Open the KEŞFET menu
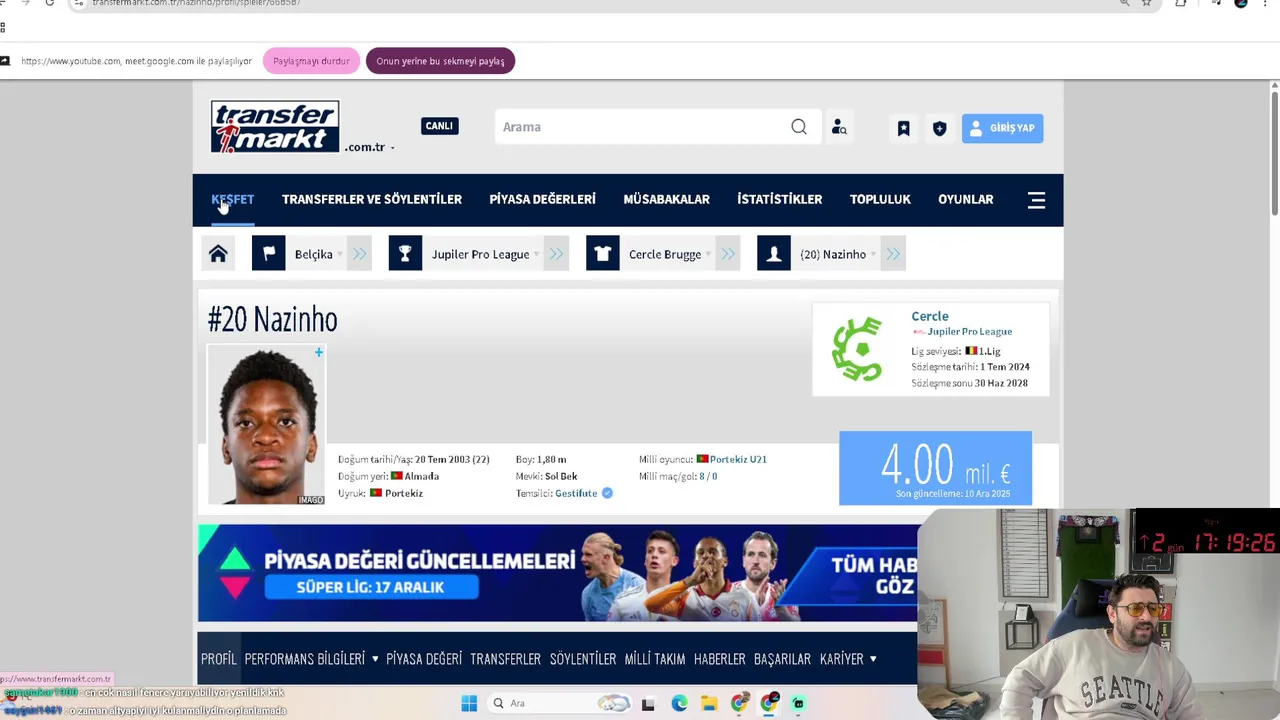 point(232,199)
